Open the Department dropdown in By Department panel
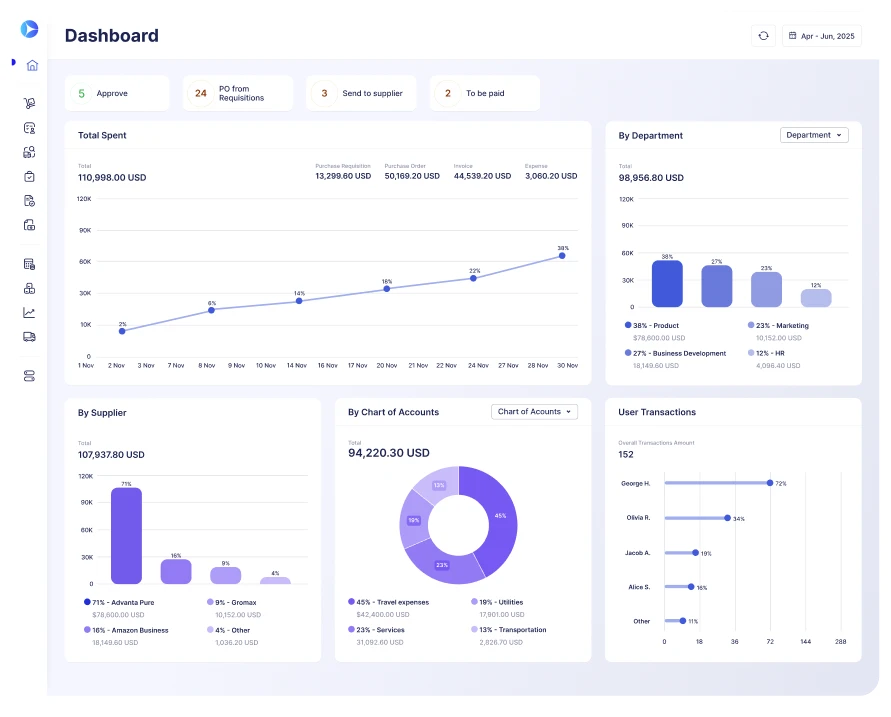 (814, 135)
